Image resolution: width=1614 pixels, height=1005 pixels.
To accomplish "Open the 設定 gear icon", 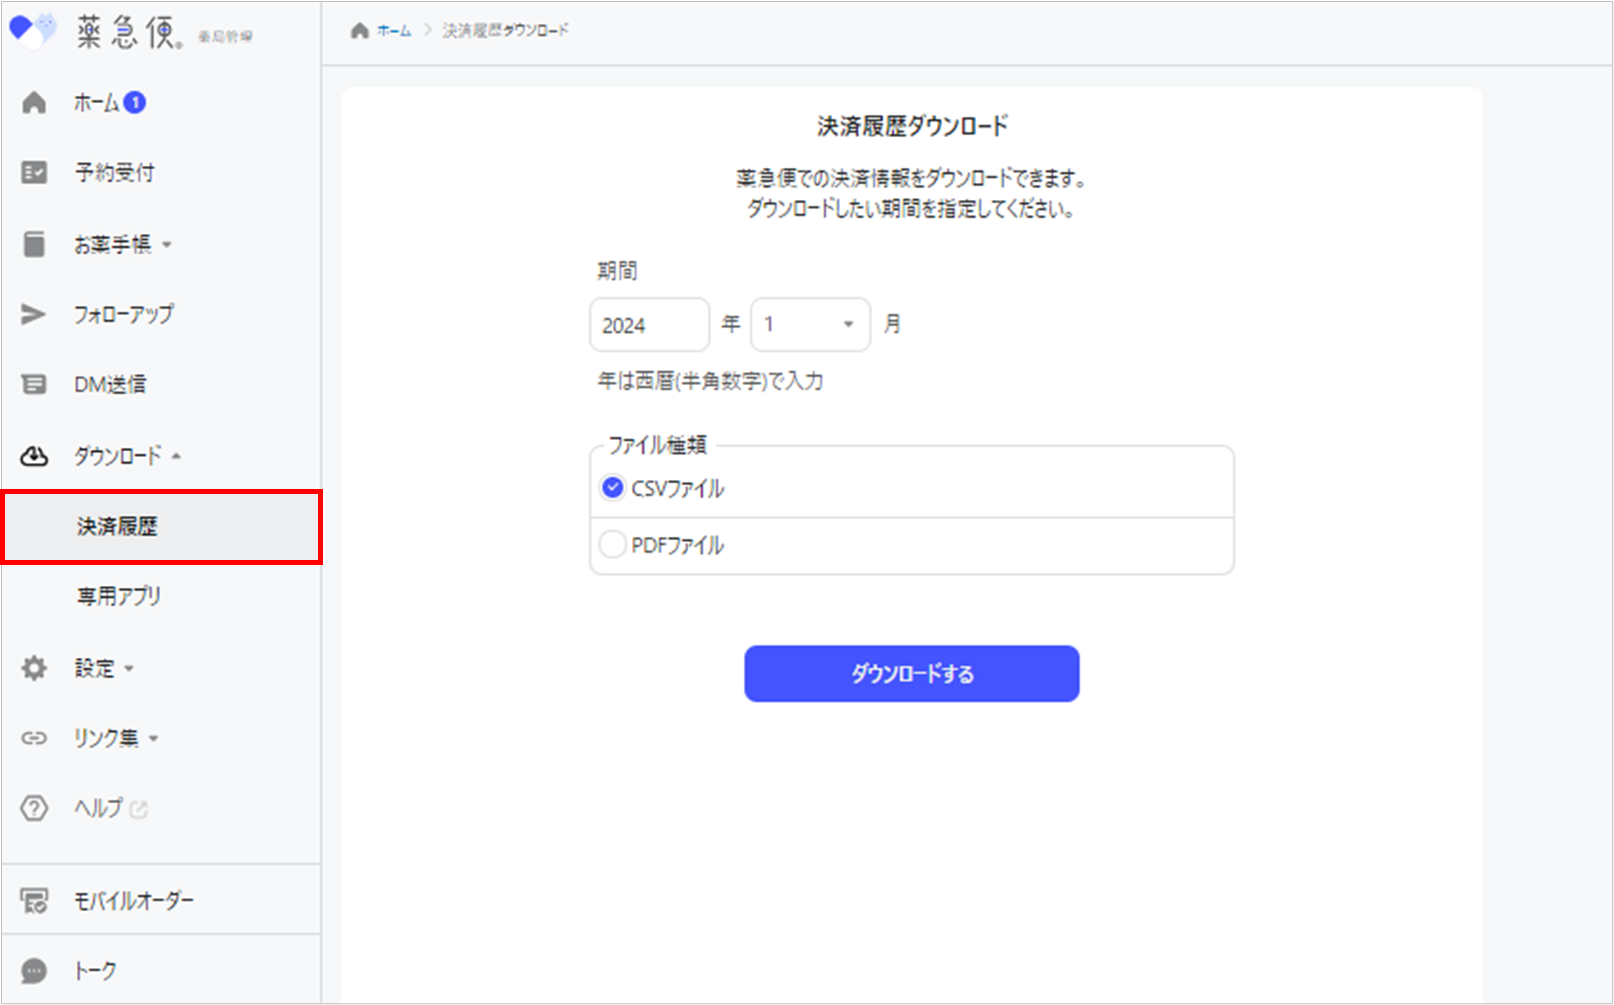I will click(x=34, y=668).
